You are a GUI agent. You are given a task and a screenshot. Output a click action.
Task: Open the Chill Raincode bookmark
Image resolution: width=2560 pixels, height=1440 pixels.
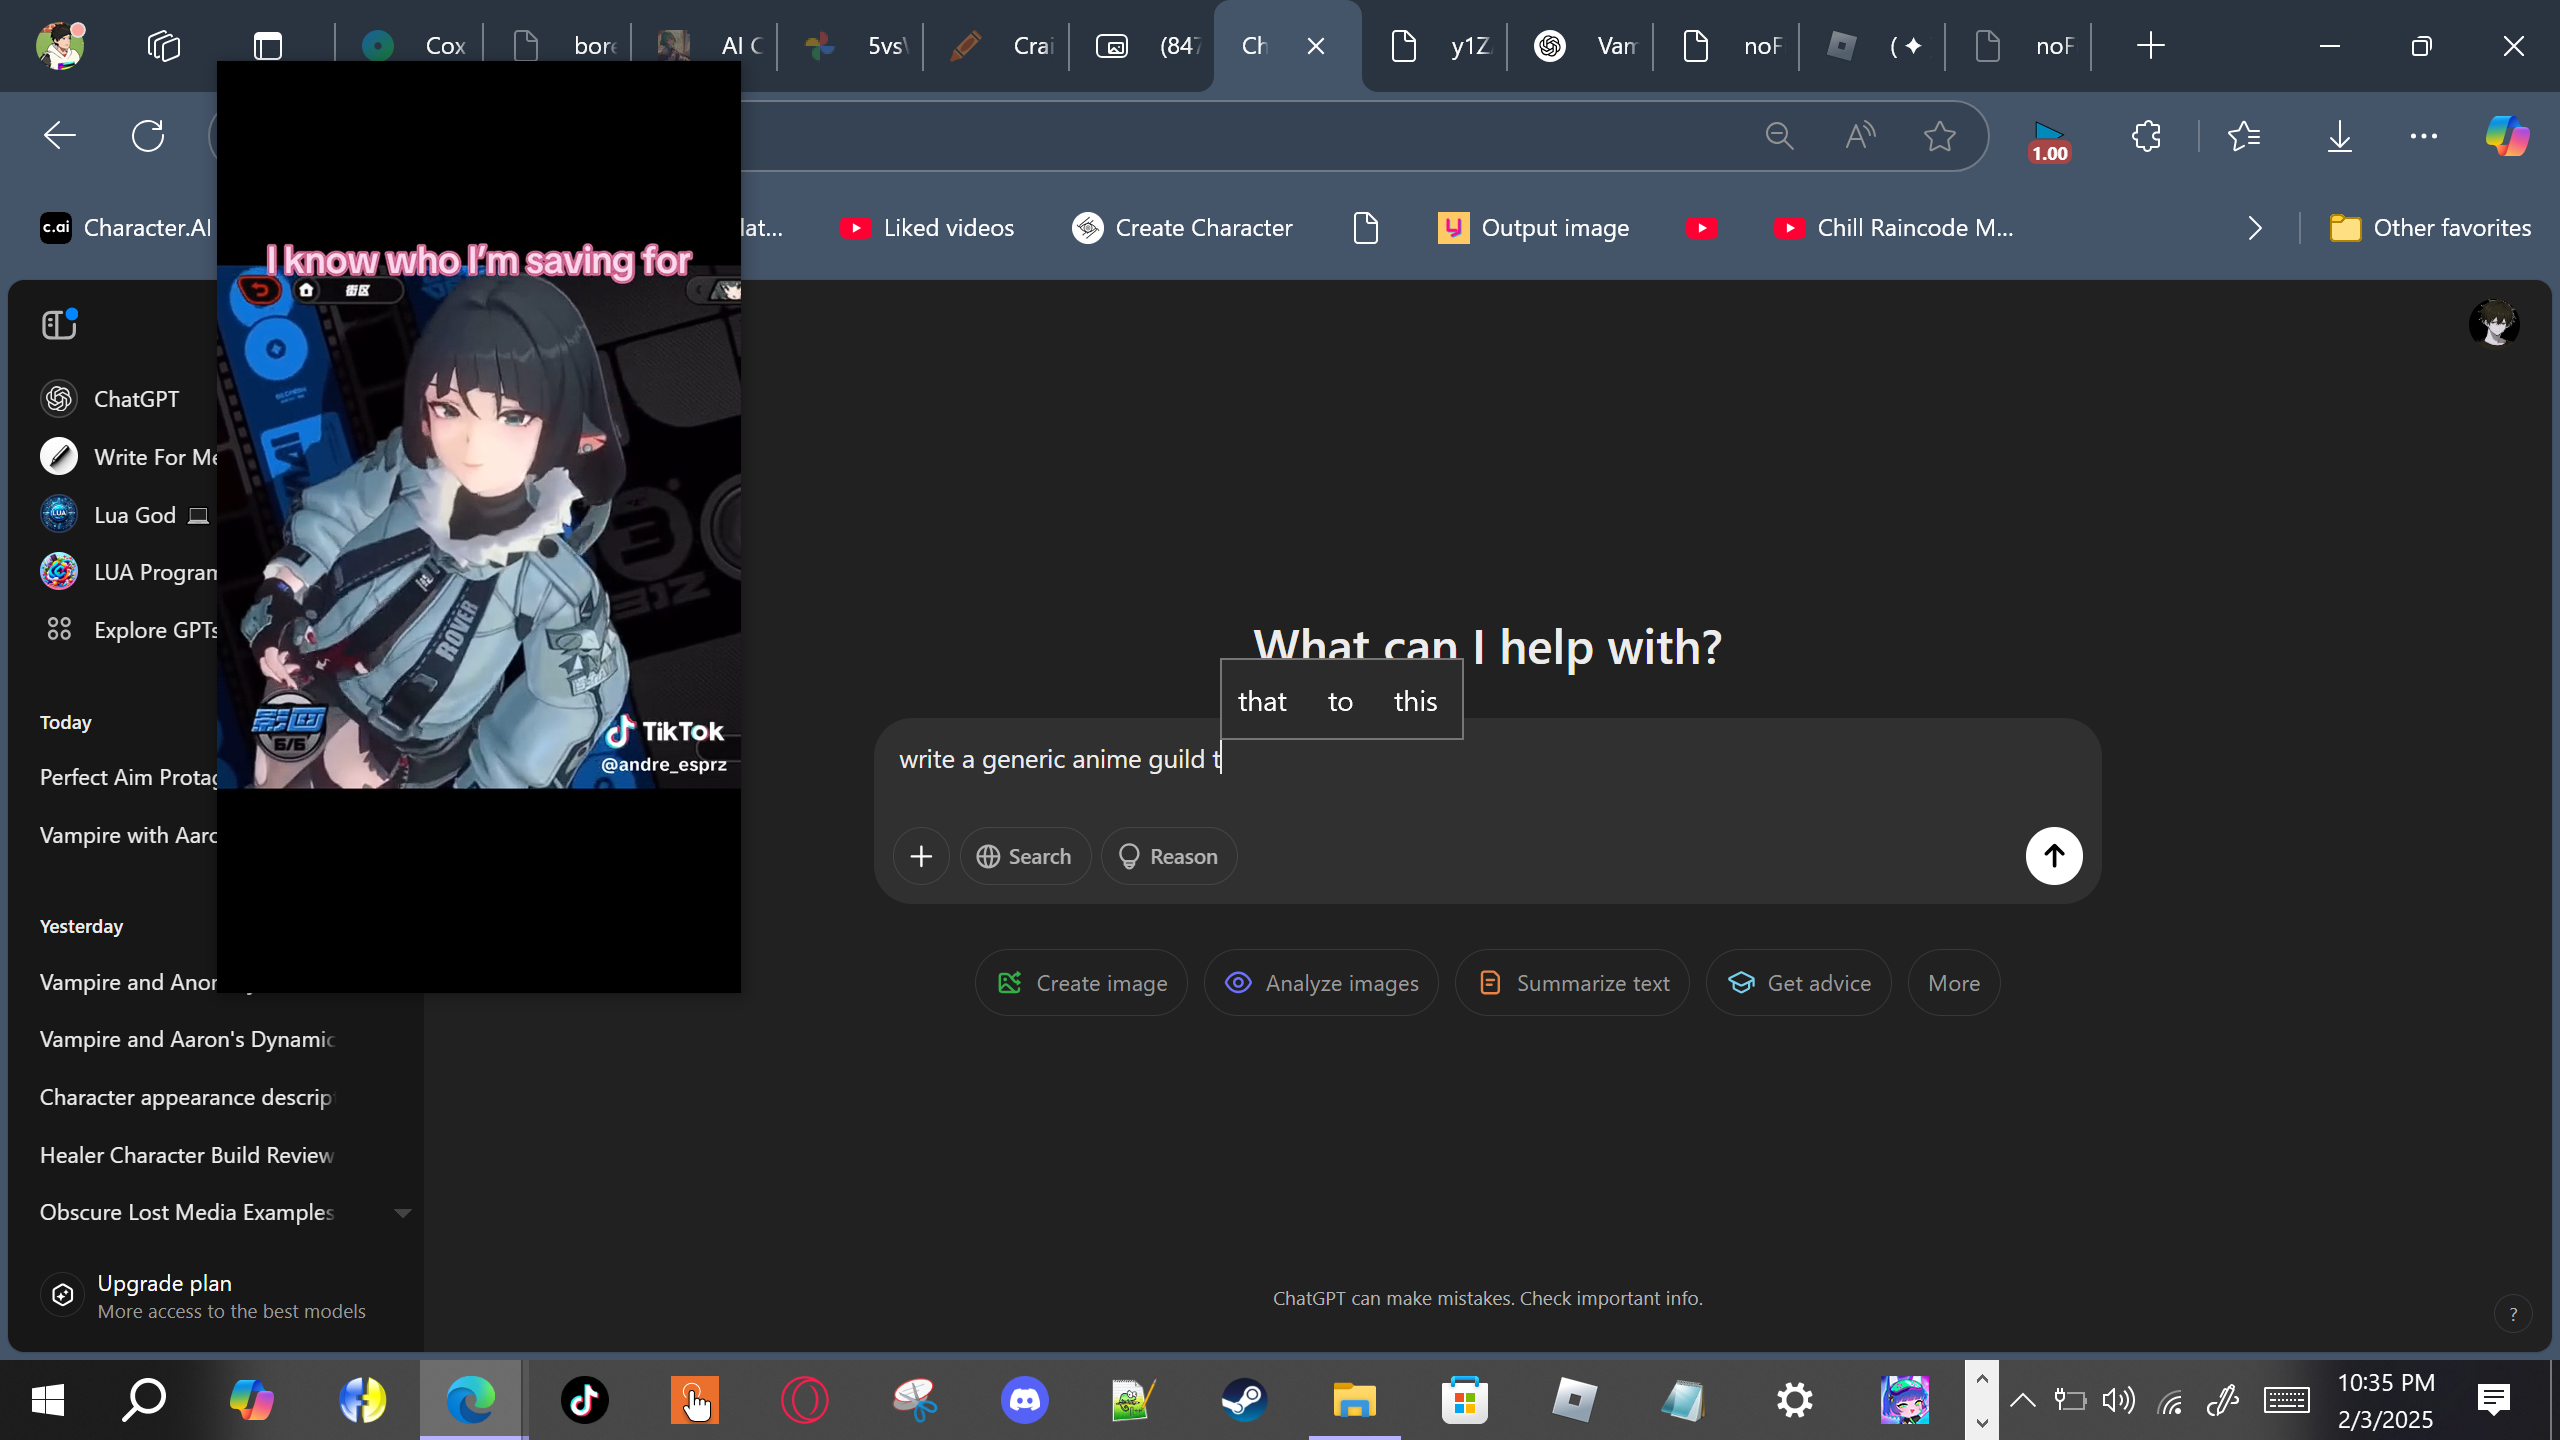pos(1894,228)
